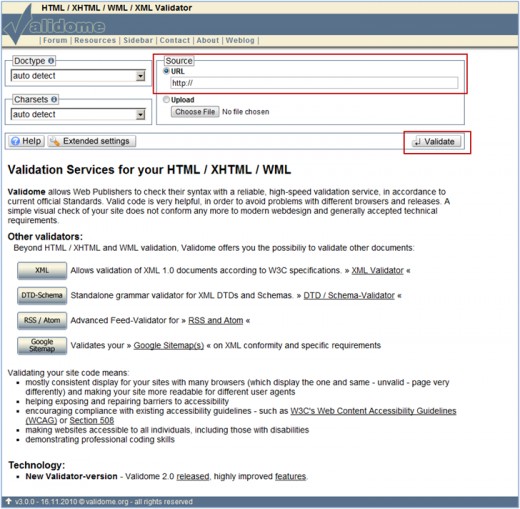520x509 pixels.
Task: Open the DTD-Schema validator button
Action: point(42,295)
